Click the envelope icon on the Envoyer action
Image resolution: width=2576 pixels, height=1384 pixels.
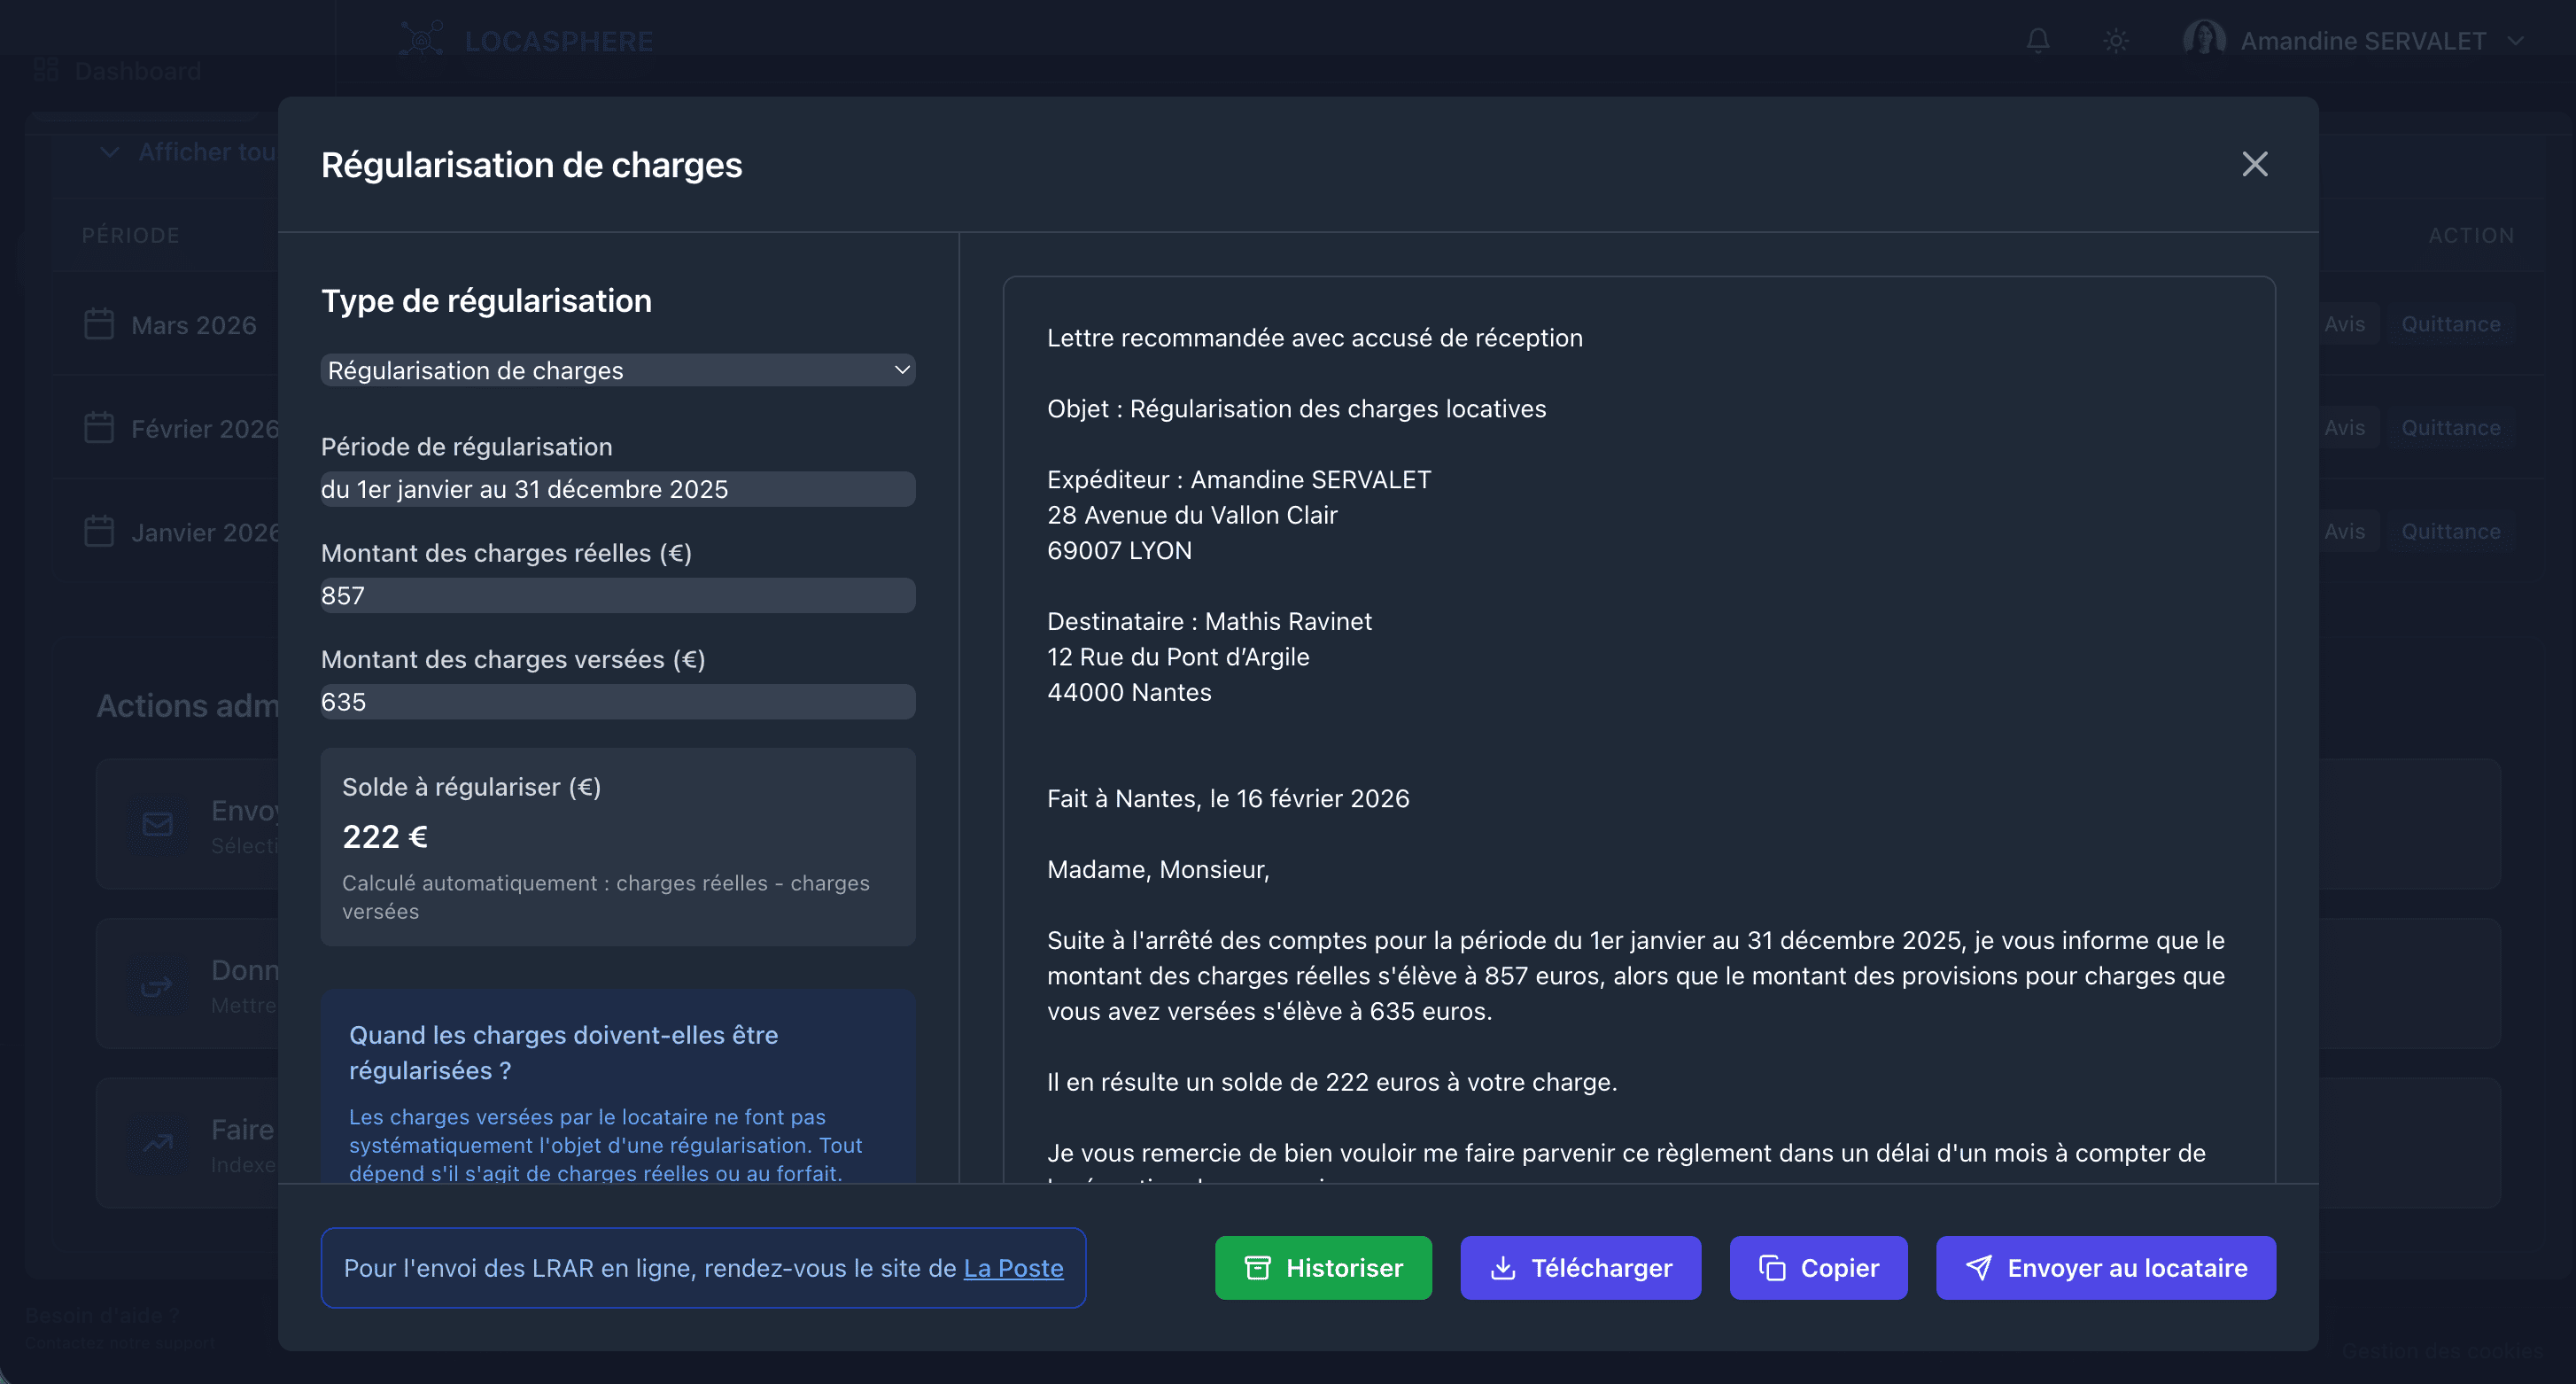[x=156, y=824]
